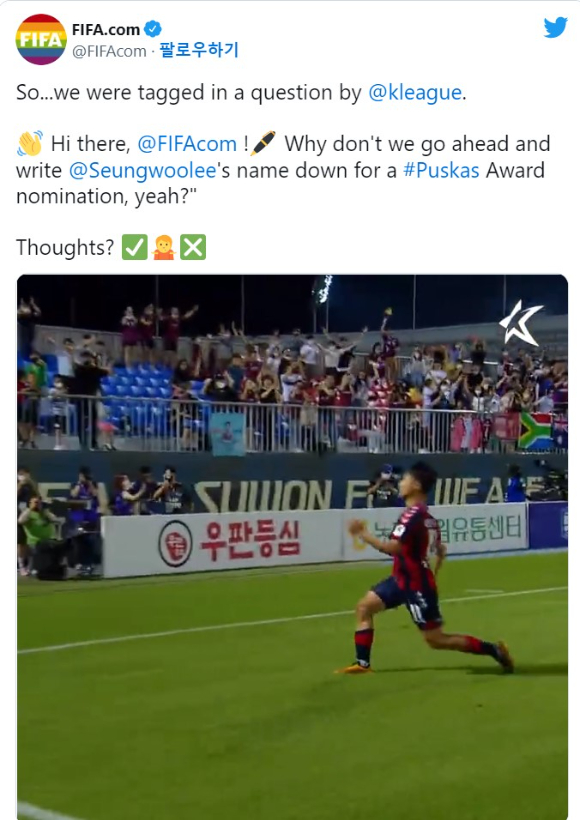Click the South African flag in stands
This screenshot has height=820, width=580.
pyautogui.click(x=535, y=430)
